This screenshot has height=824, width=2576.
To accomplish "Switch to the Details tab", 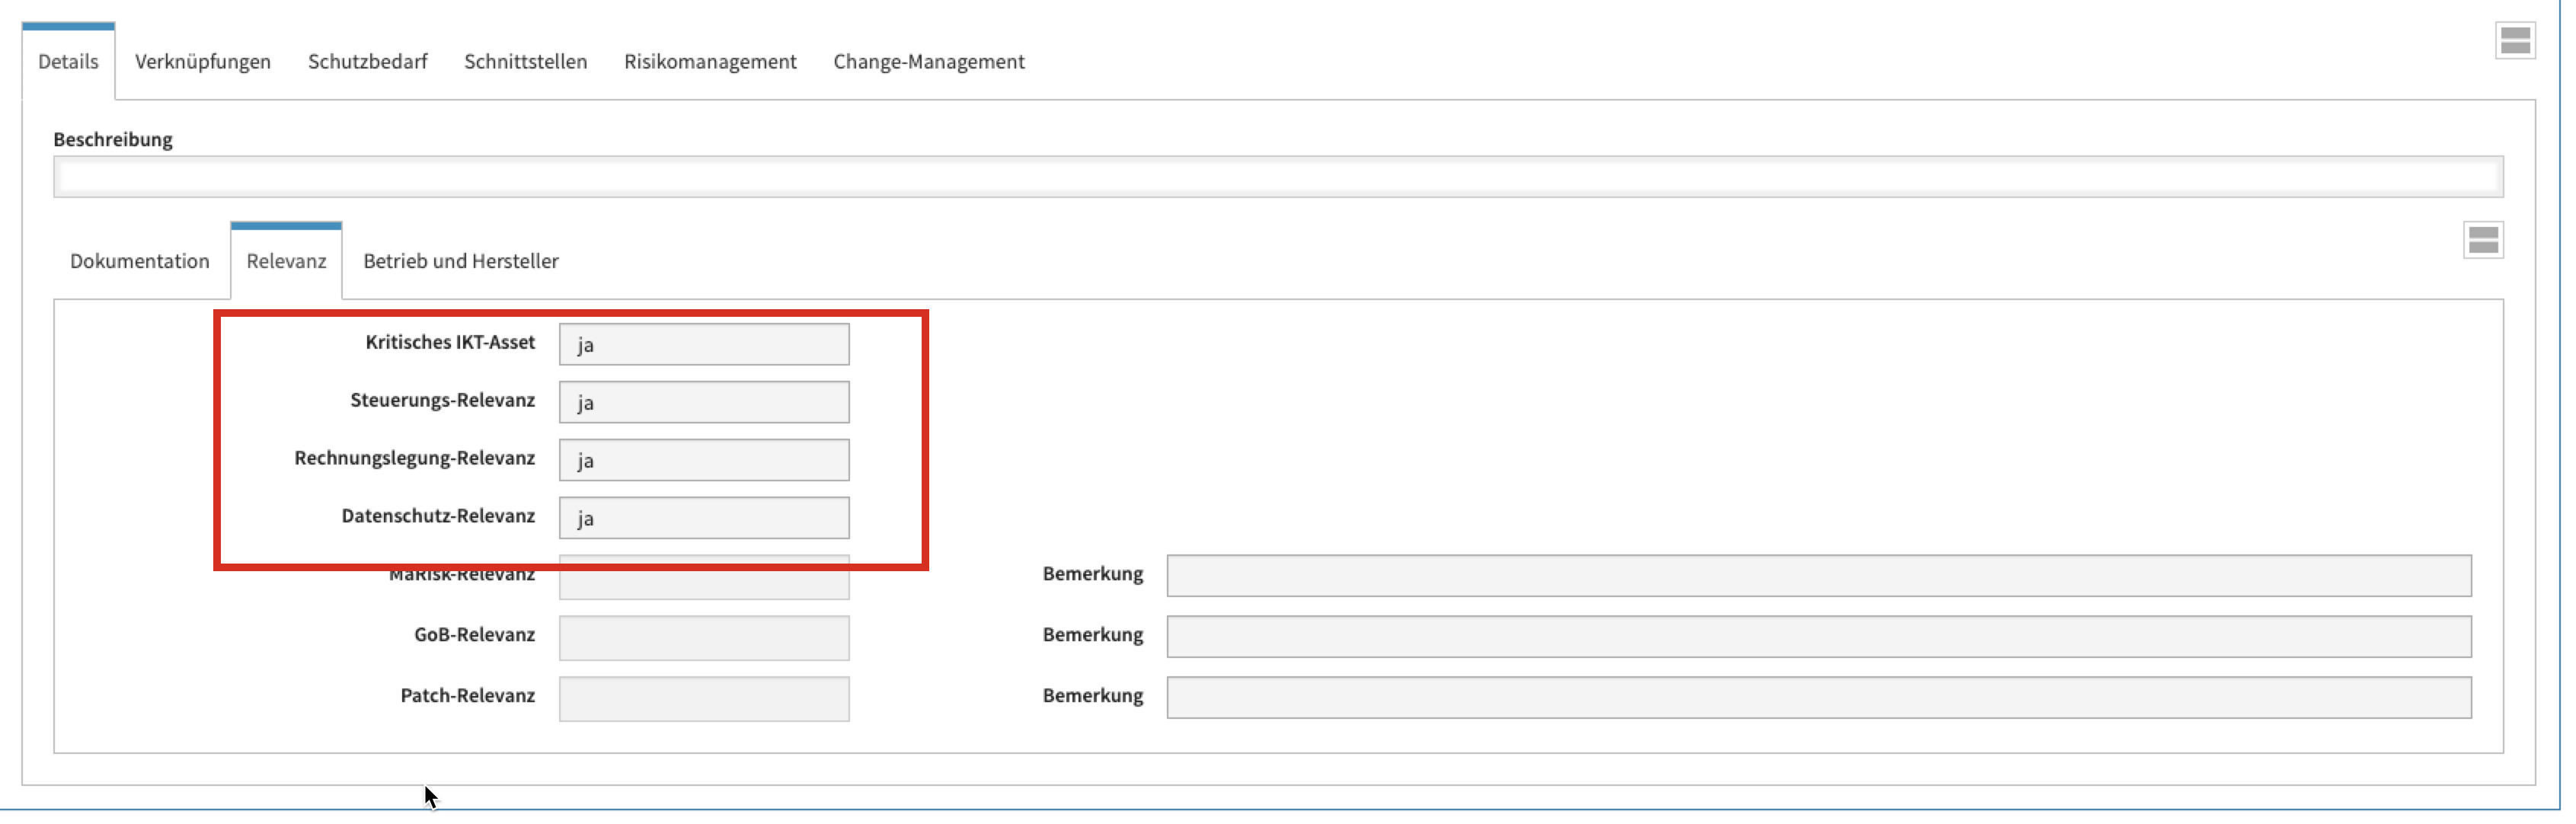I will click(68, 62).
